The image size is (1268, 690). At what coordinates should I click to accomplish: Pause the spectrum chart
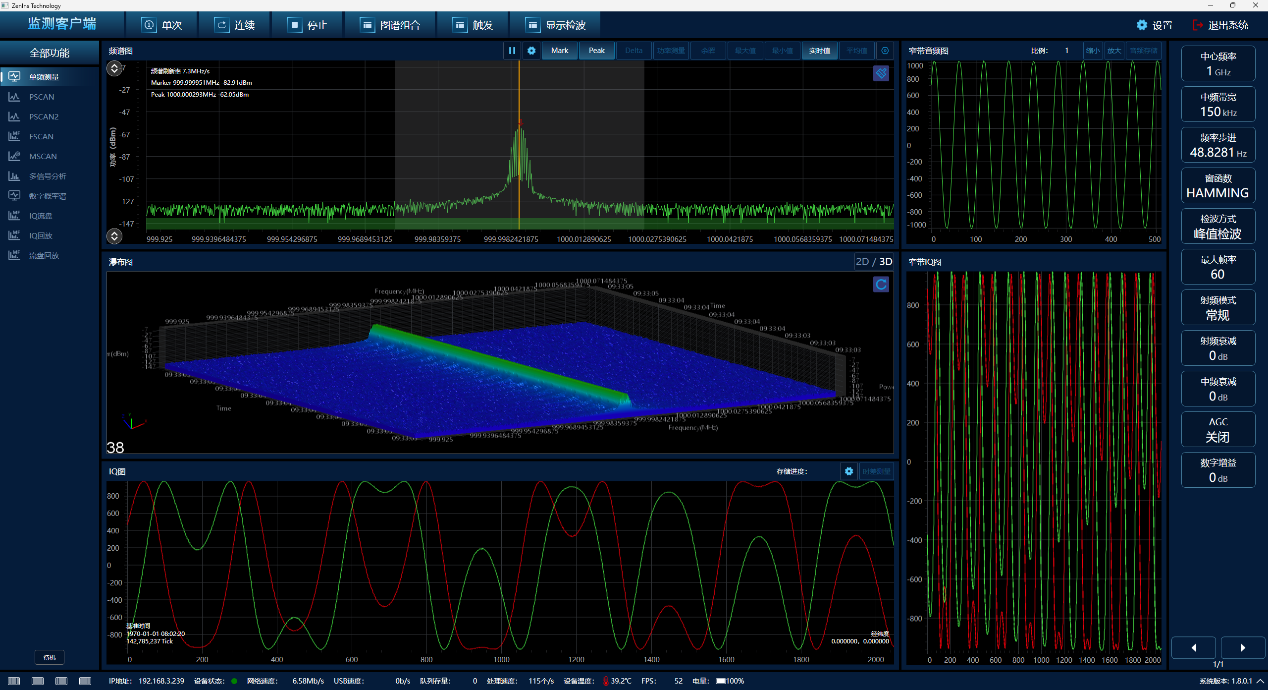(512, 50)
